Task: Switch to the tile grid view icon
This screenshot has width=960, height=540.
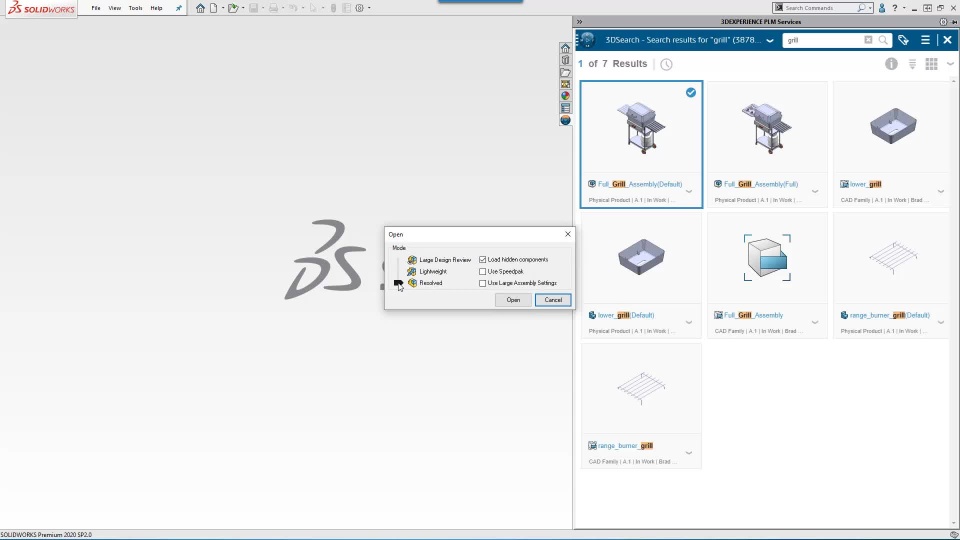Action: pos(931,64)
